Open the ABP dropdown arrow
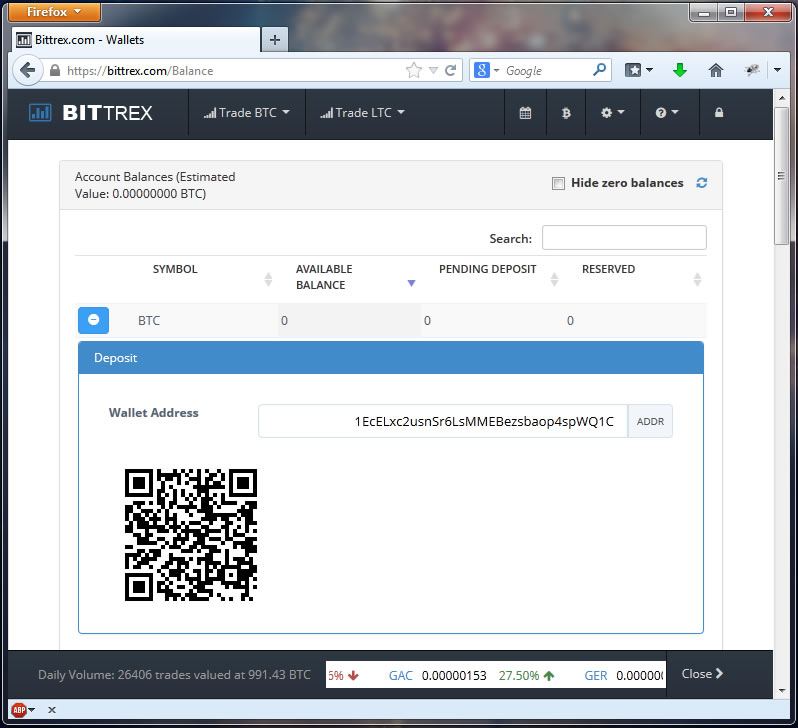The height and width of the screenshot is (728, 798). (32, 710)
